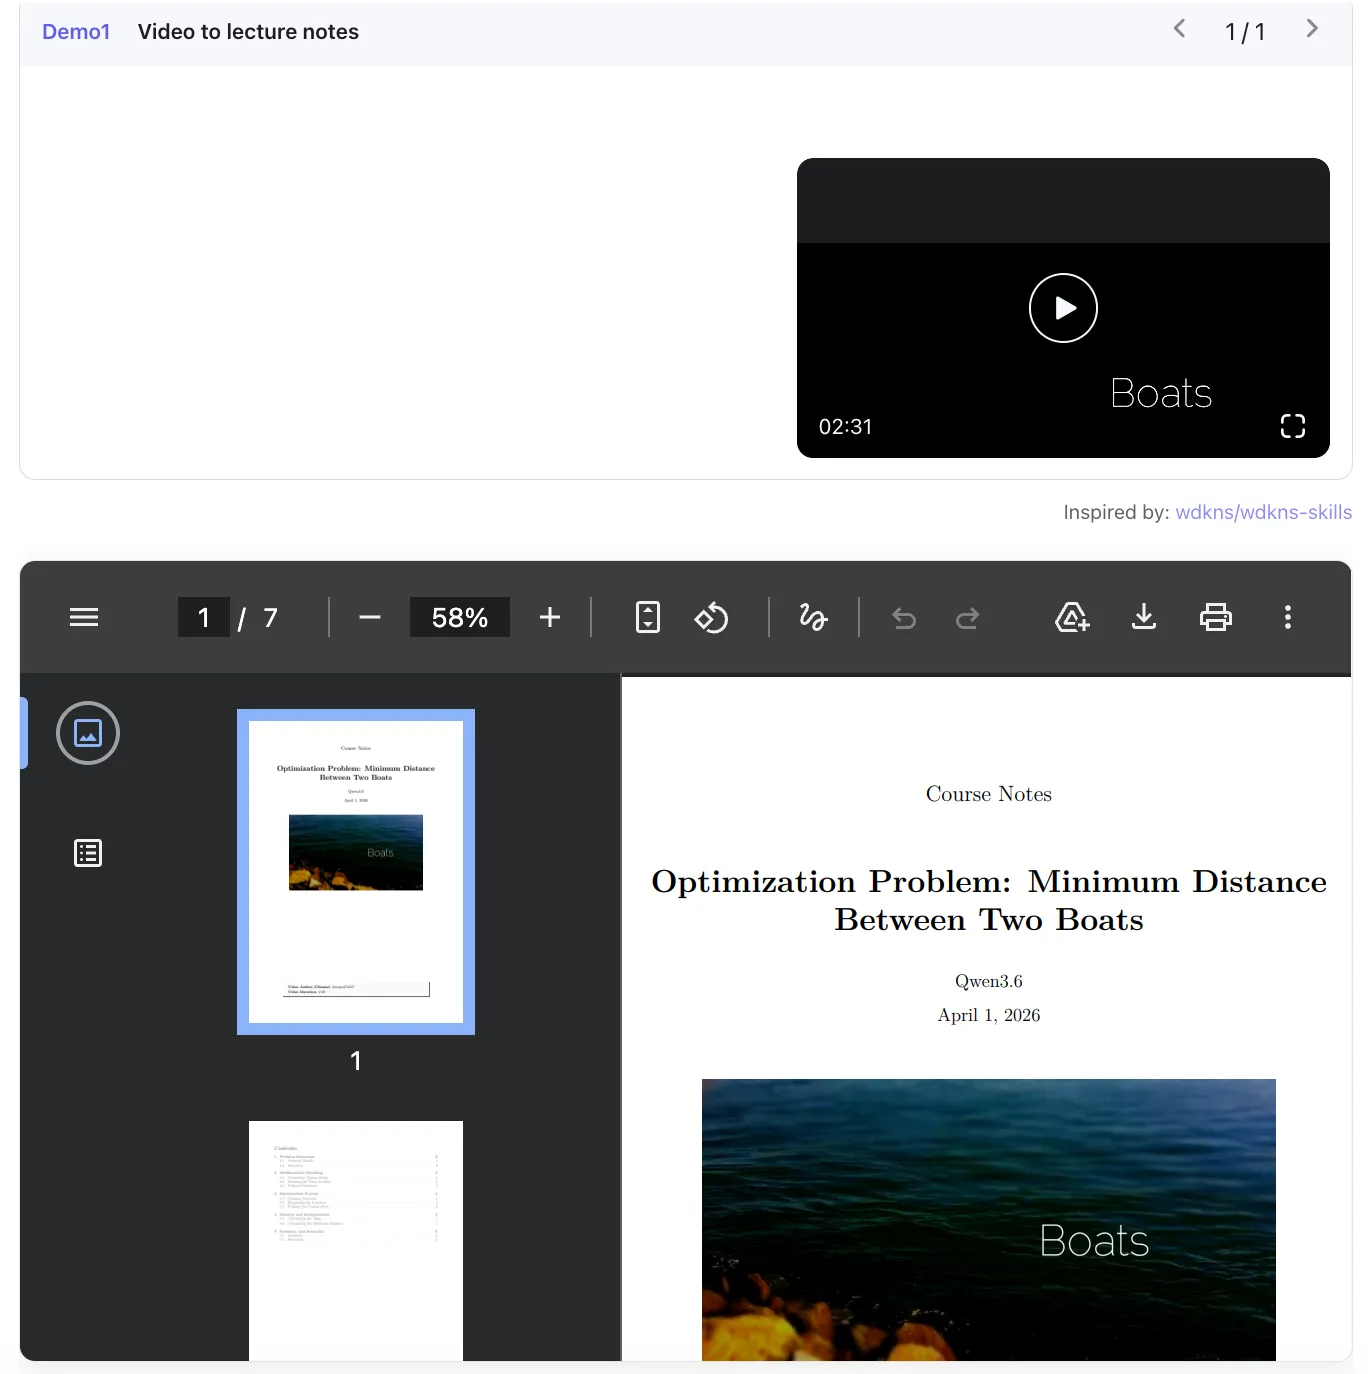
Task: Toggle fit to page view
Action: point(648,617)
